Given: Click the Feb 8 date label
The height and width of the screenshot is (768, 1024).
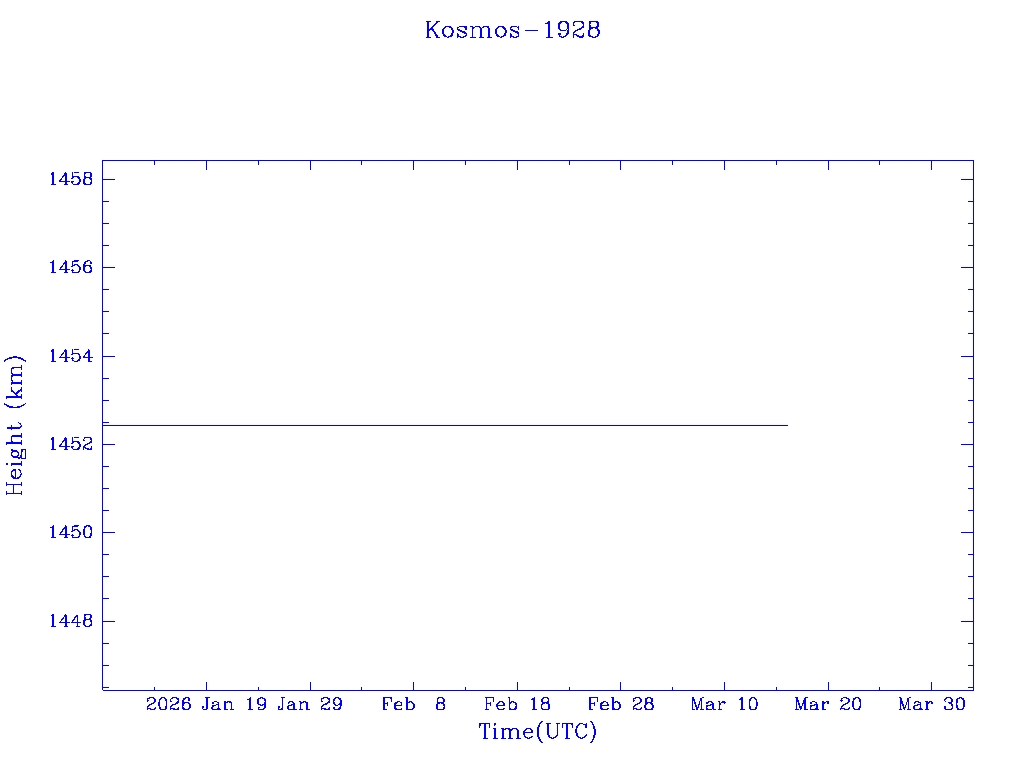Looking at the screenshot, I should [413, 705].
